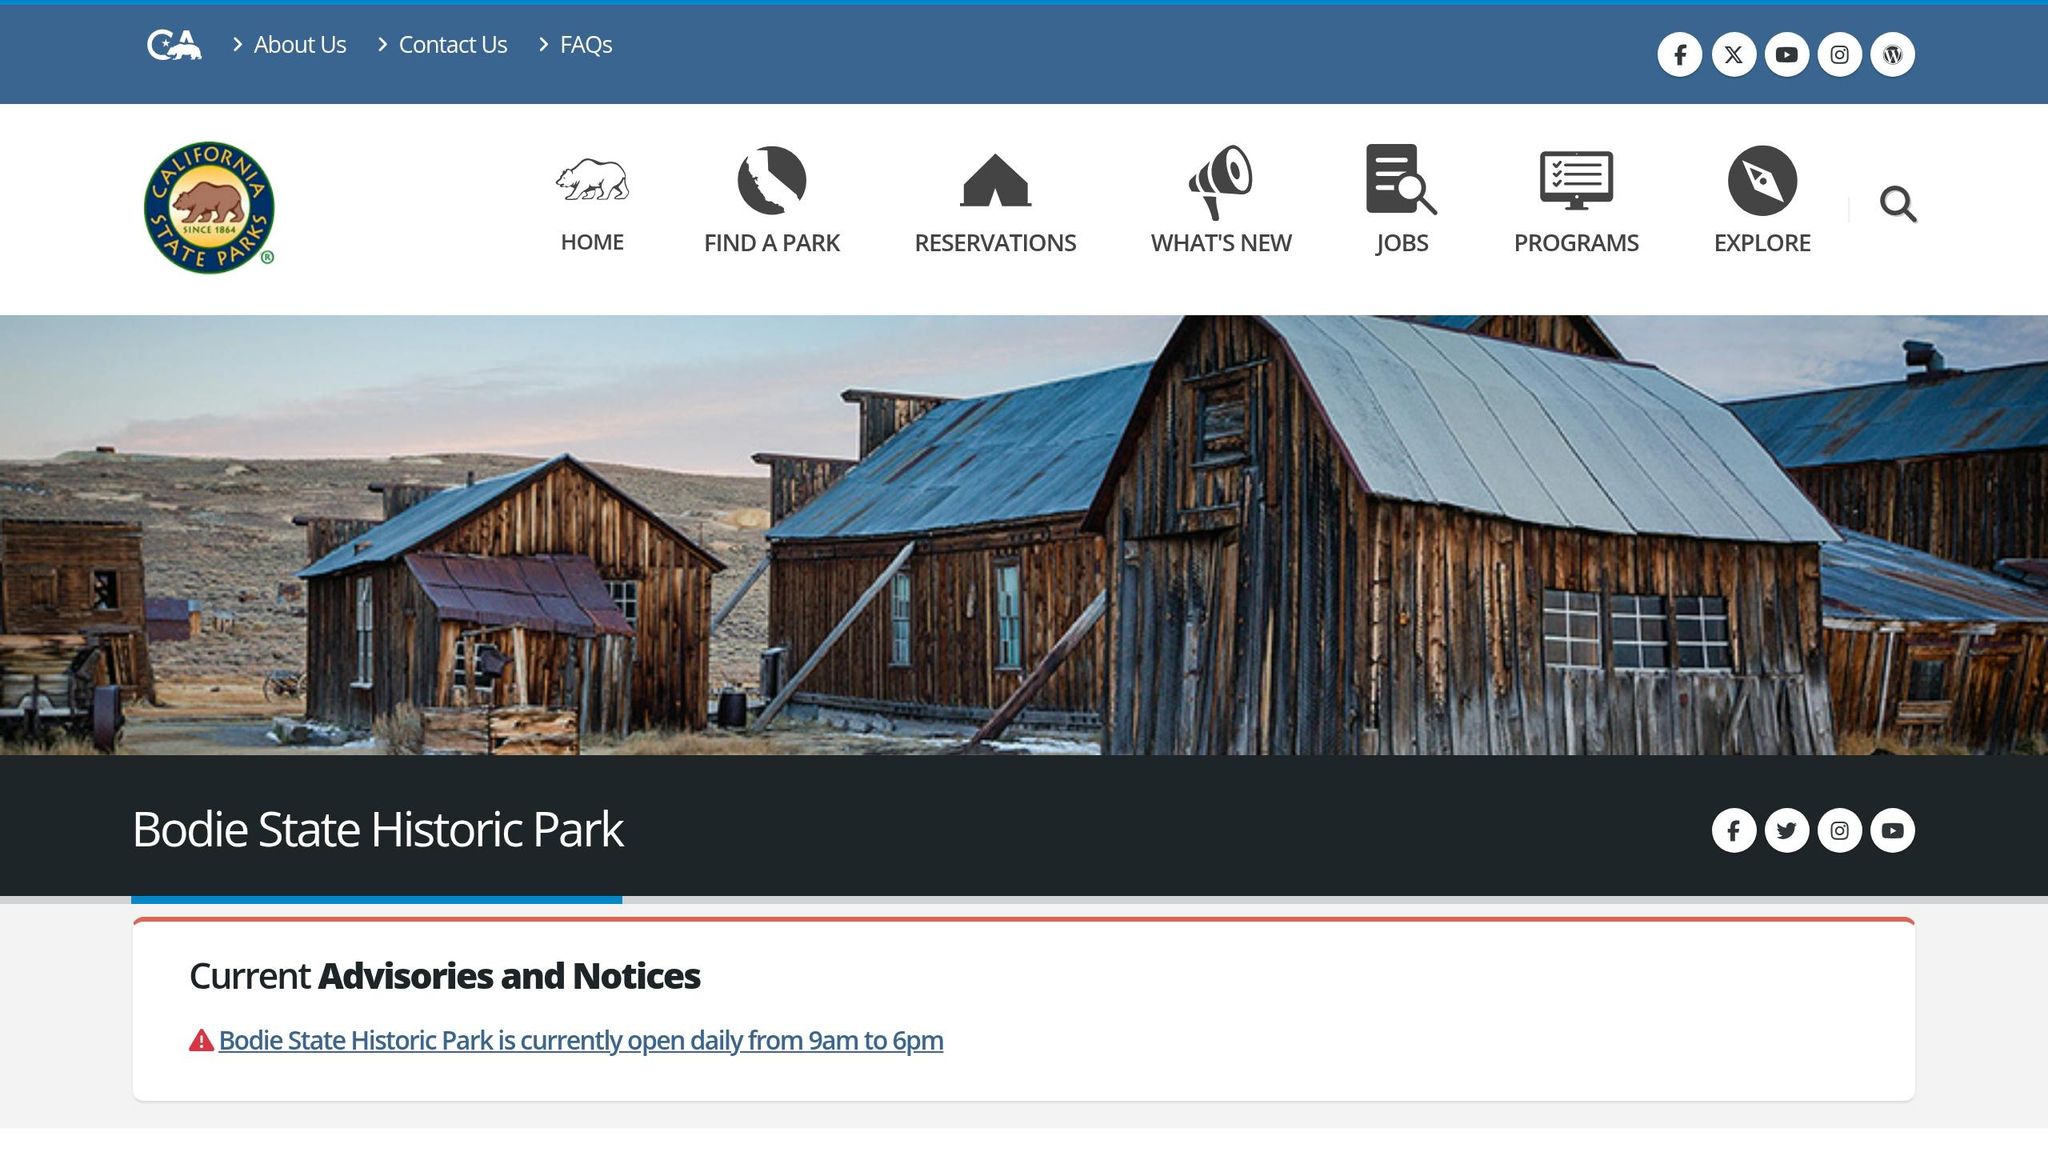Click the document search Jobs icon

click(x=1401, y=179)
